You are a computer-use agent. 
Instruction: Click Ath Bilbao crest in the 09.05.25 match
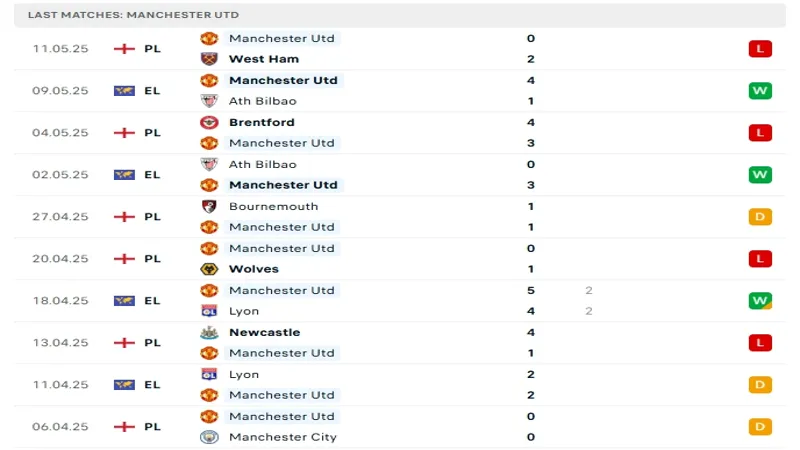click(x=209, y=101)
